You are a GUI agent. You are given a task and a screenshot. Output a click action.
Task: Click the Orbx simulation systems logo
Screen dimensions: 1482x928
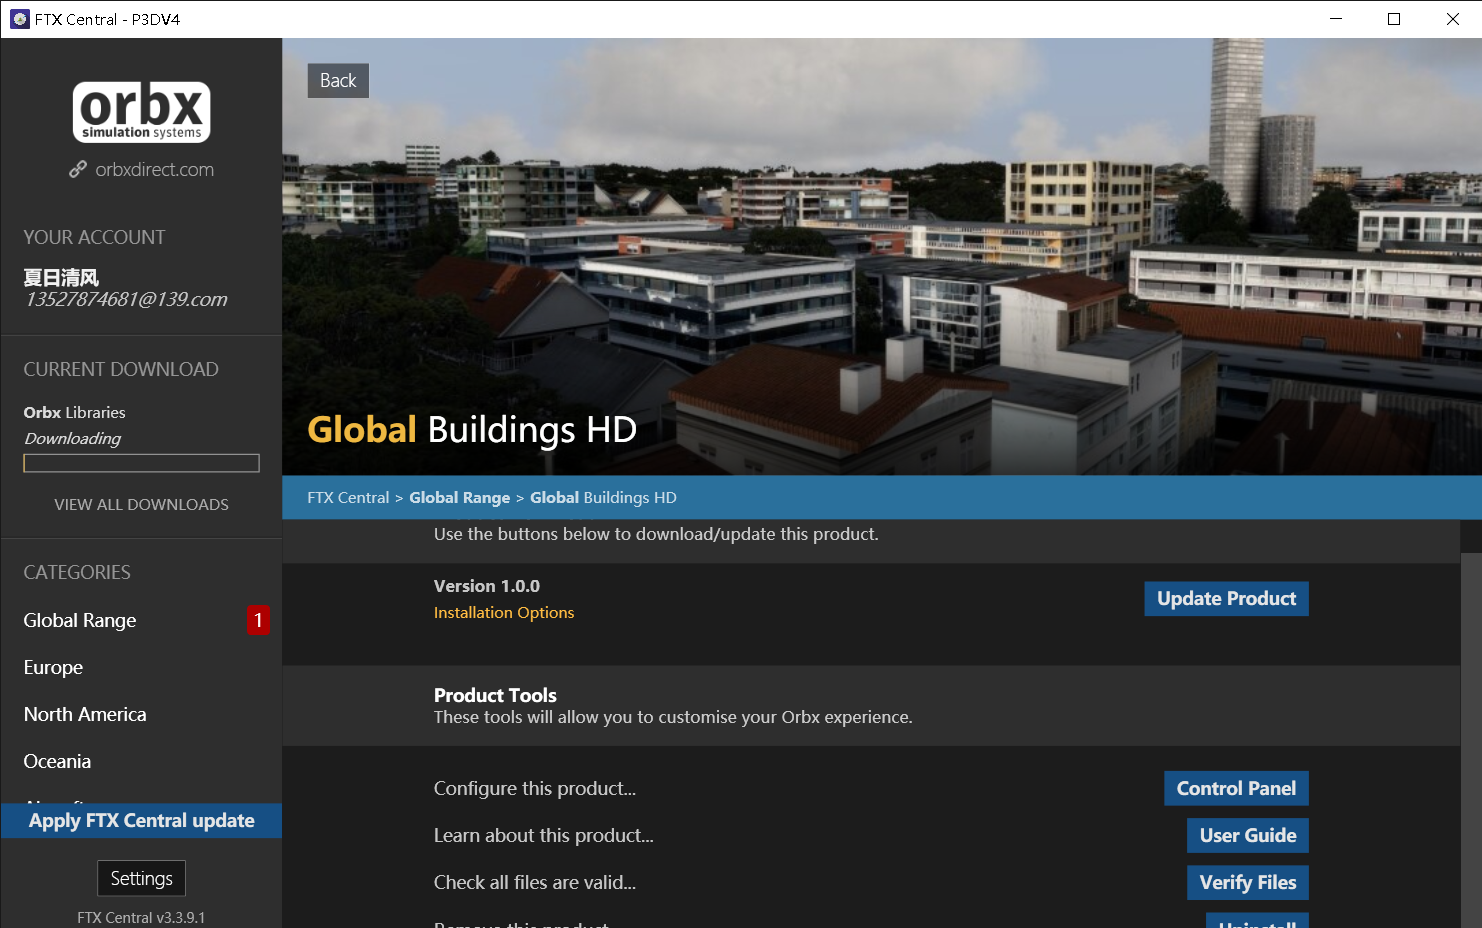point(141,112)
